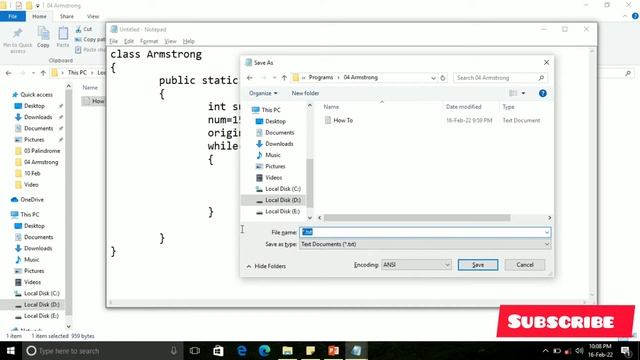
Task: Open Task View on taskbar
Action: pyautogui.click(x=195, y=351)
